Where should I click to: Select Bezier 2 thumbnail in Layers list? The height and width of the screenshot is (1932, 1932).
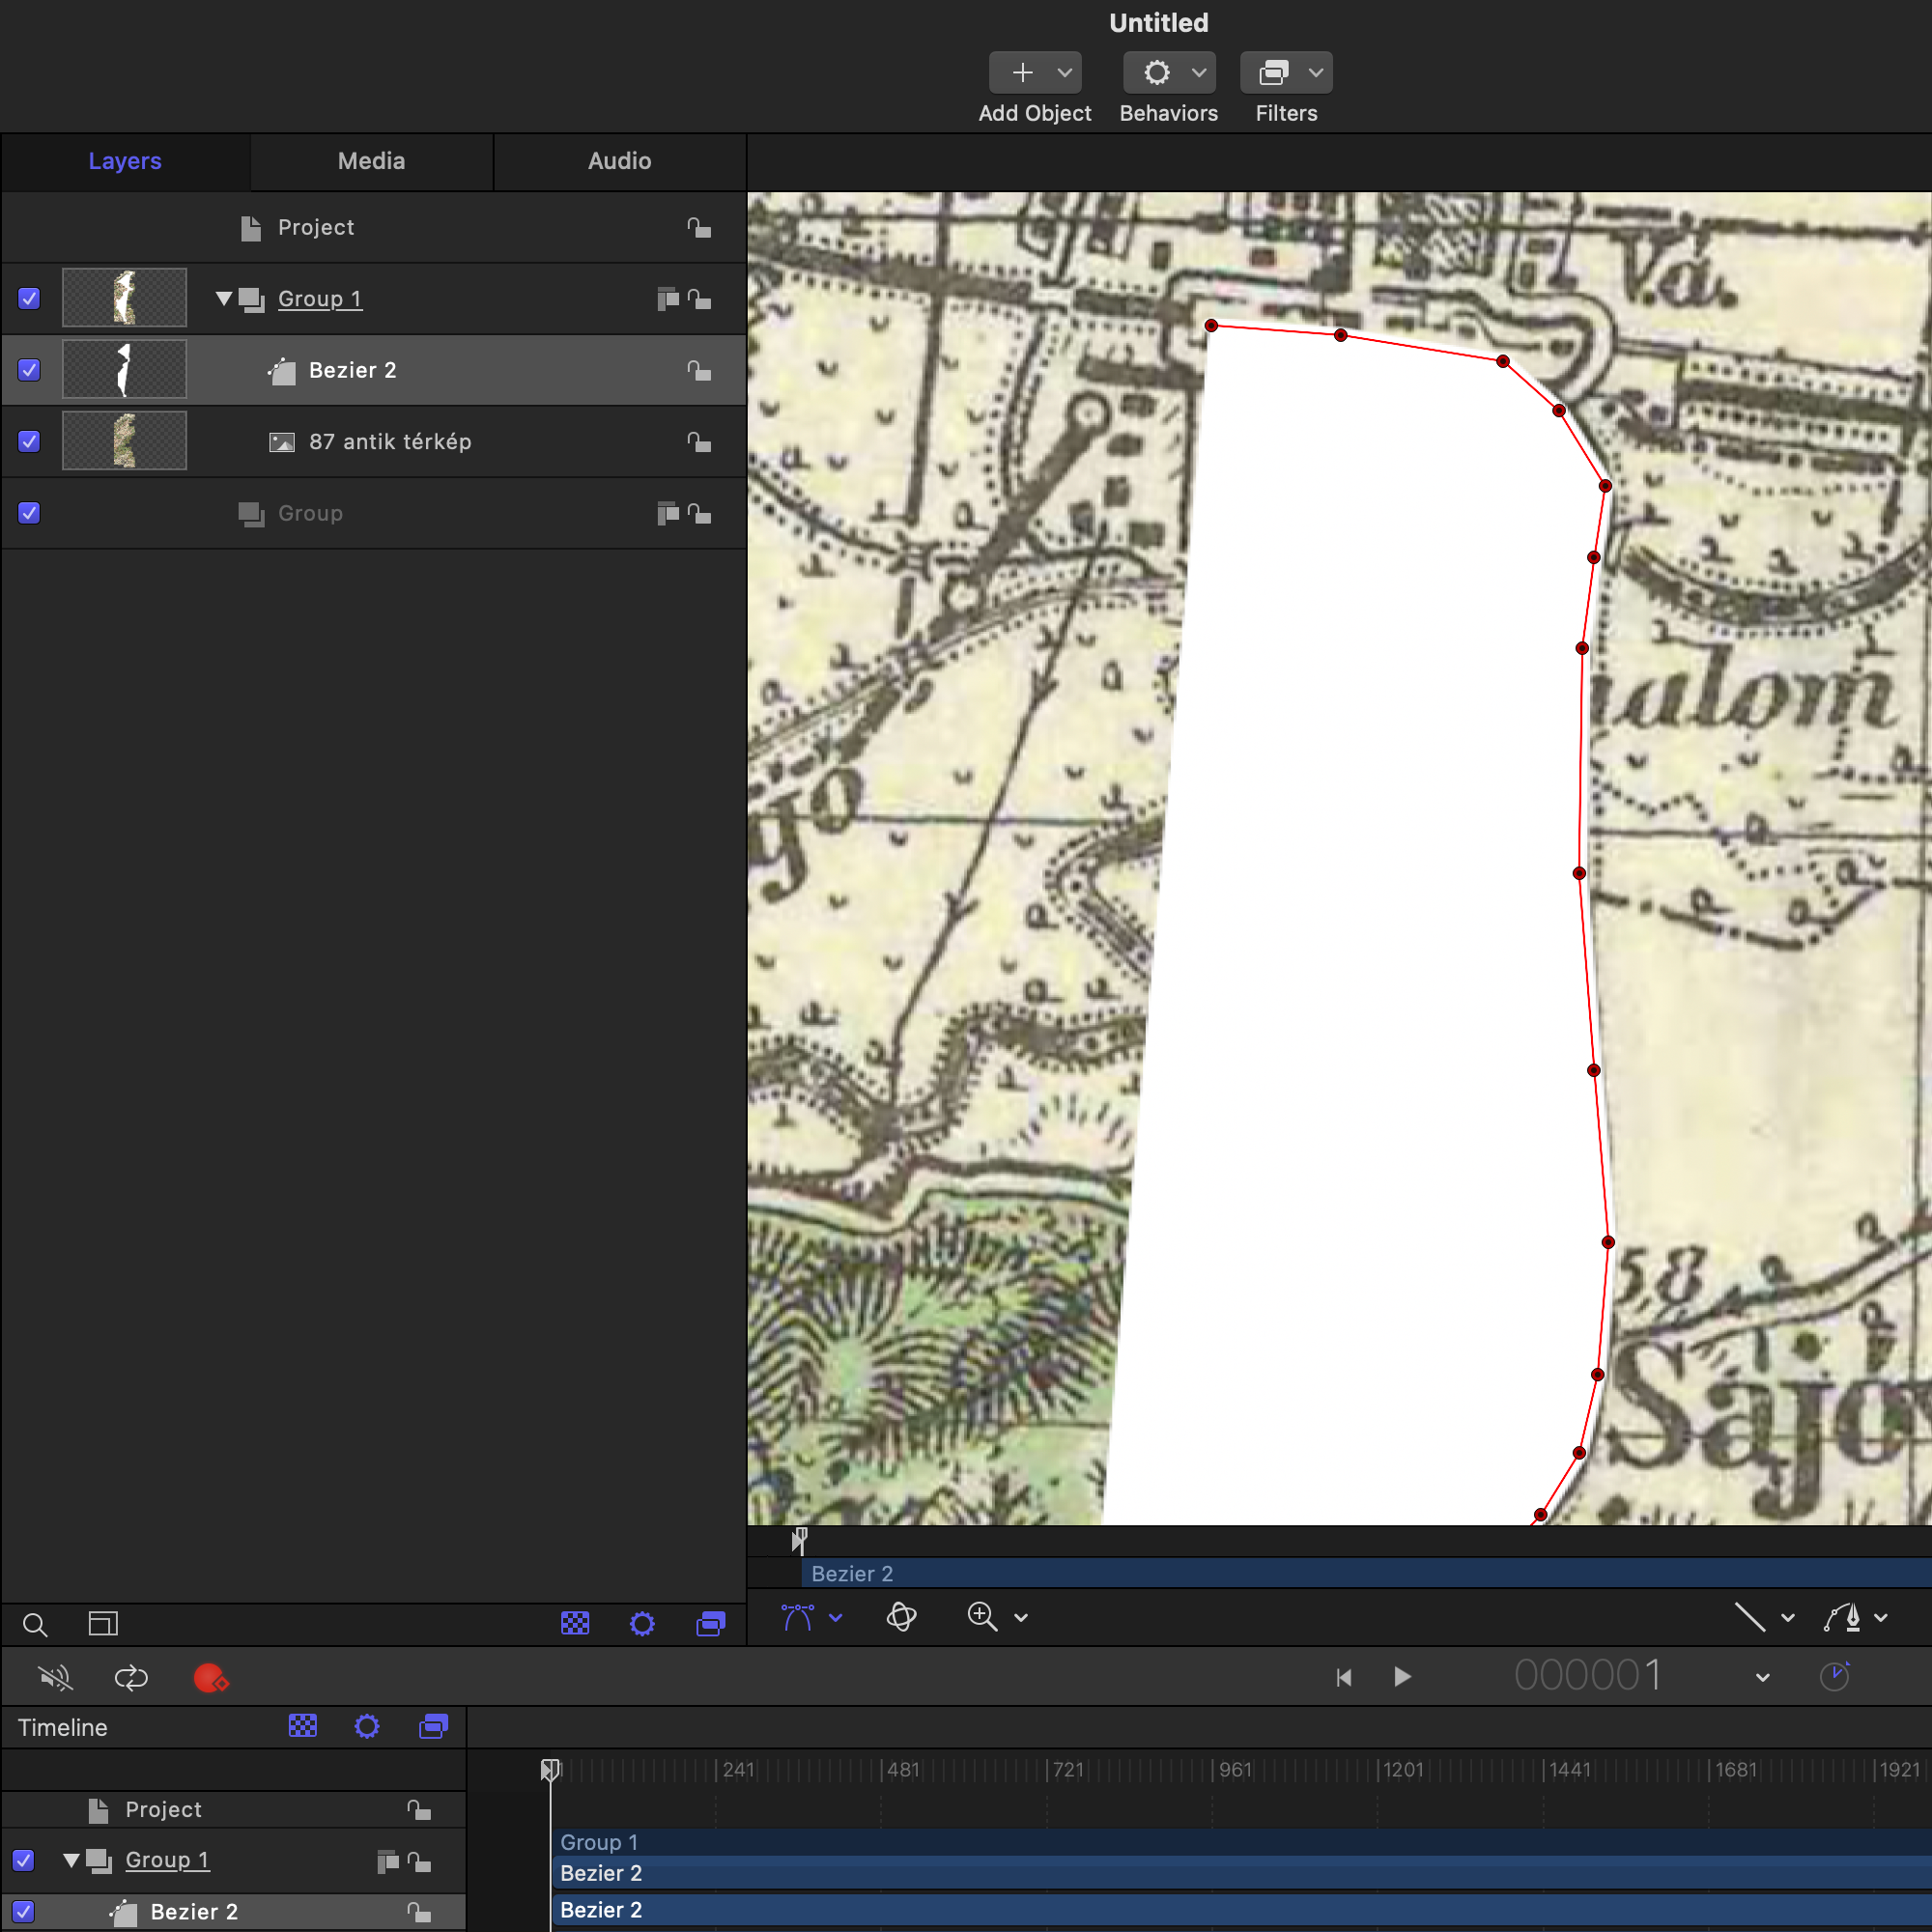click(124, 369)
